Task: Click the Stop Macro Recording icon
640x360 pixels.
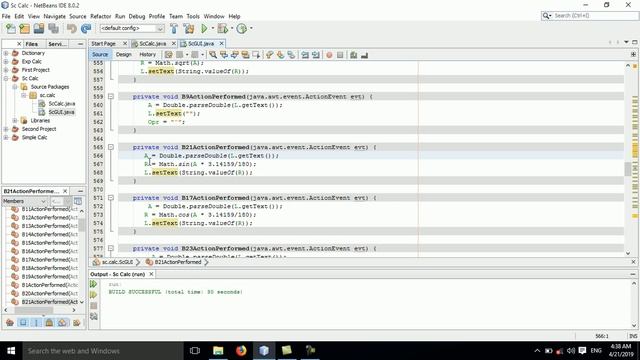Action: tap(340, 55)
